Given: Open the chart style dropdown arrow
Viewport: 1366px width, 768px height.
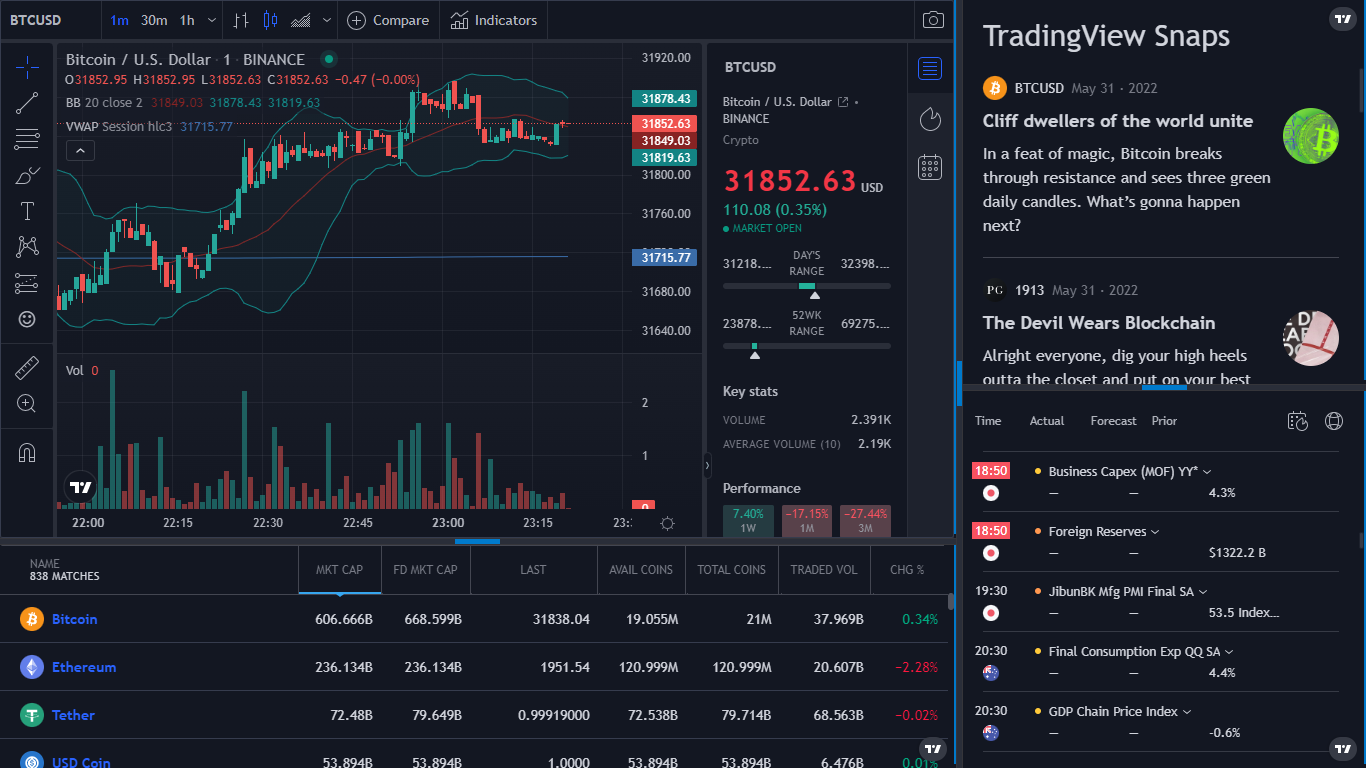Looking at the screenshot, I should point(327,20).
